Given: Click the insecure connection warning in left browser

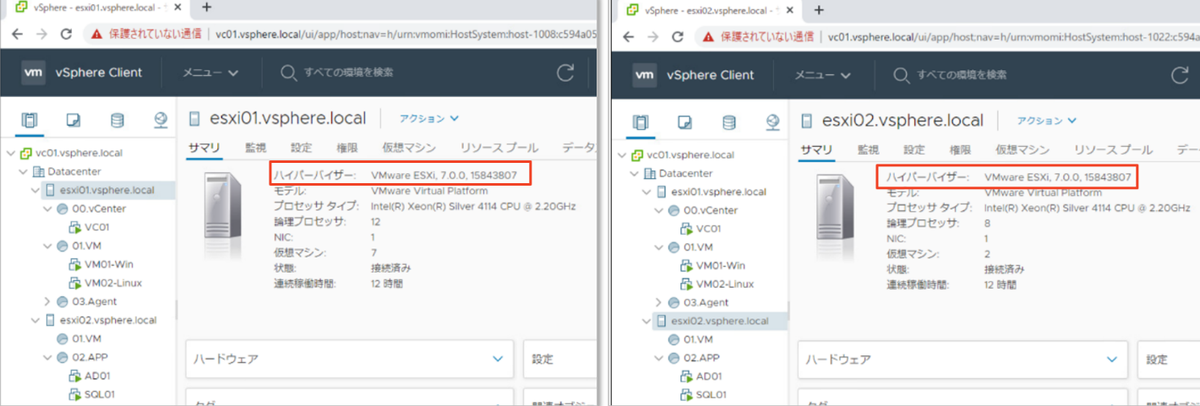Looking at the screenshot, I should 147,32.
